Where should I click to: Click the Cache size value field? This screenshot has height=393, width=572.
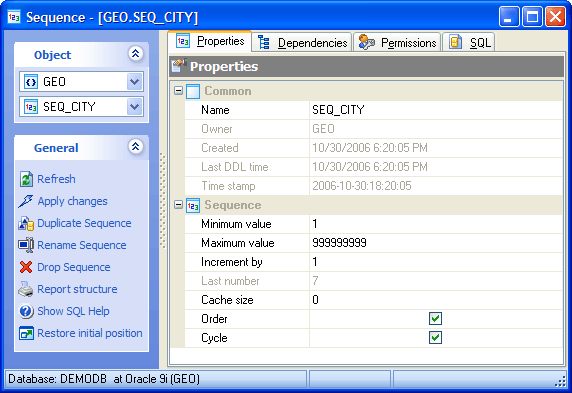(436, 300)
